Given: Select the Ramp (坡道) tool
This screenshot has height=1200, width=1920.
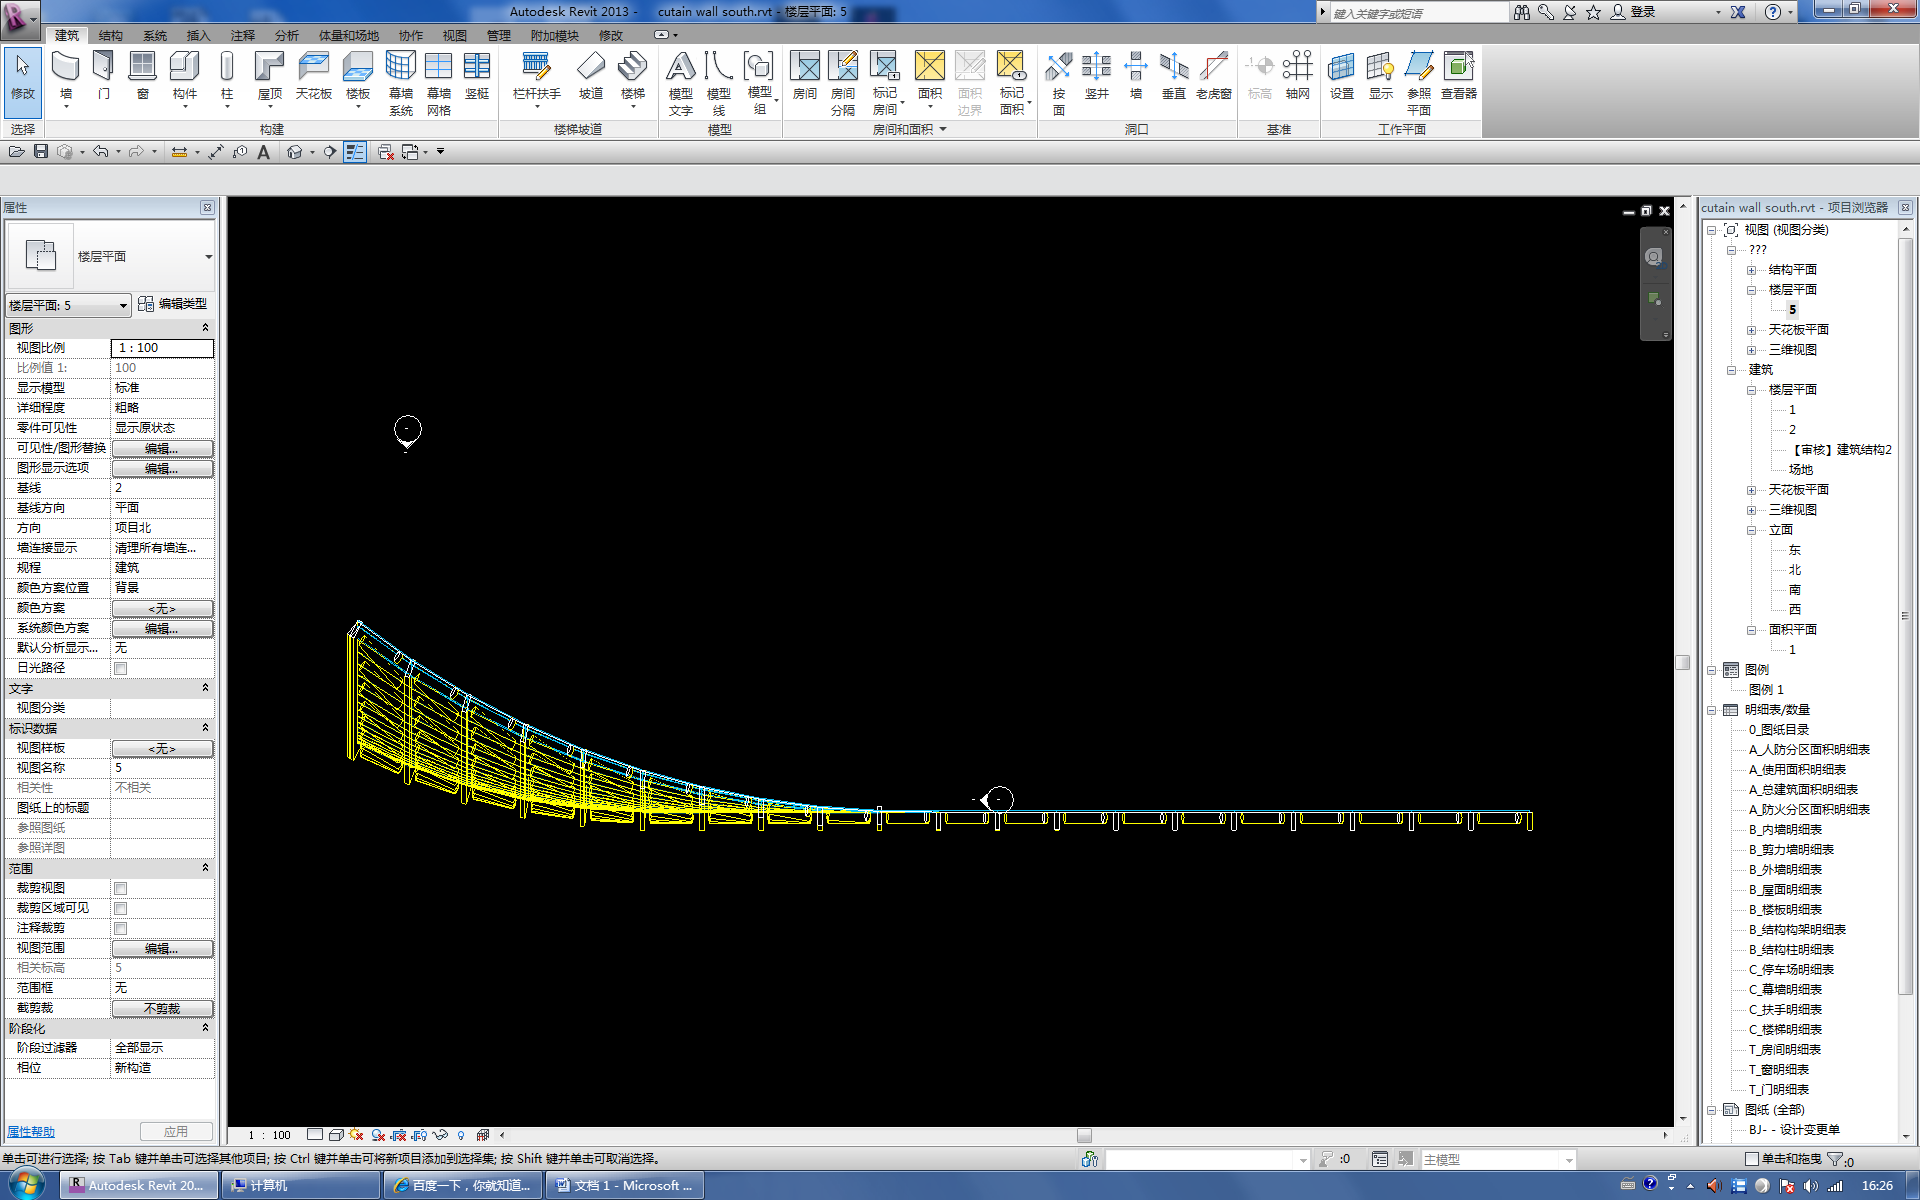Looking at the screenshot, I should point(591,76).
